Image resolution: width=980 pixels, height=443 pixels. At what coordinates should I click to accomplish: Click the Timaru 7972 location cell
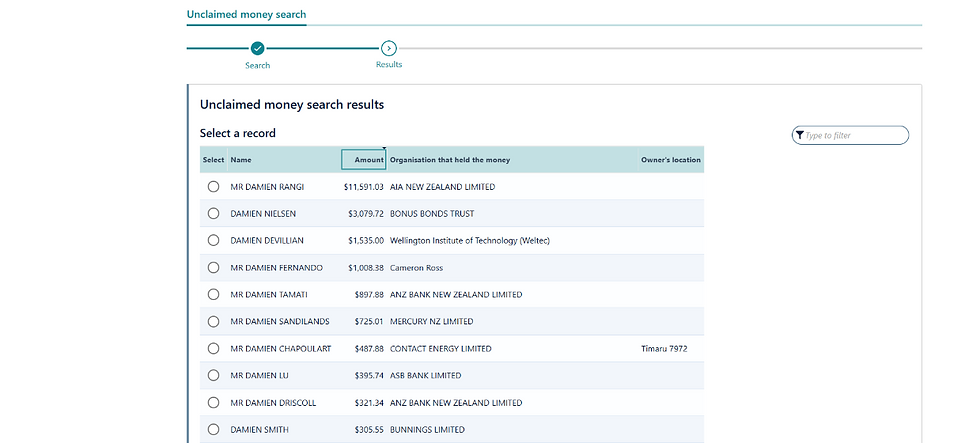coord(664,349)
